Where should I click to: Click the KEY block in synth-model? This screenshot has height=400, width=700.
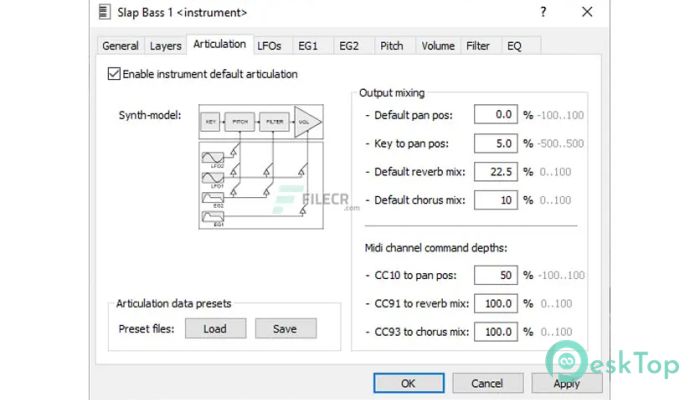pyautogui.click(x=211, y=122)
